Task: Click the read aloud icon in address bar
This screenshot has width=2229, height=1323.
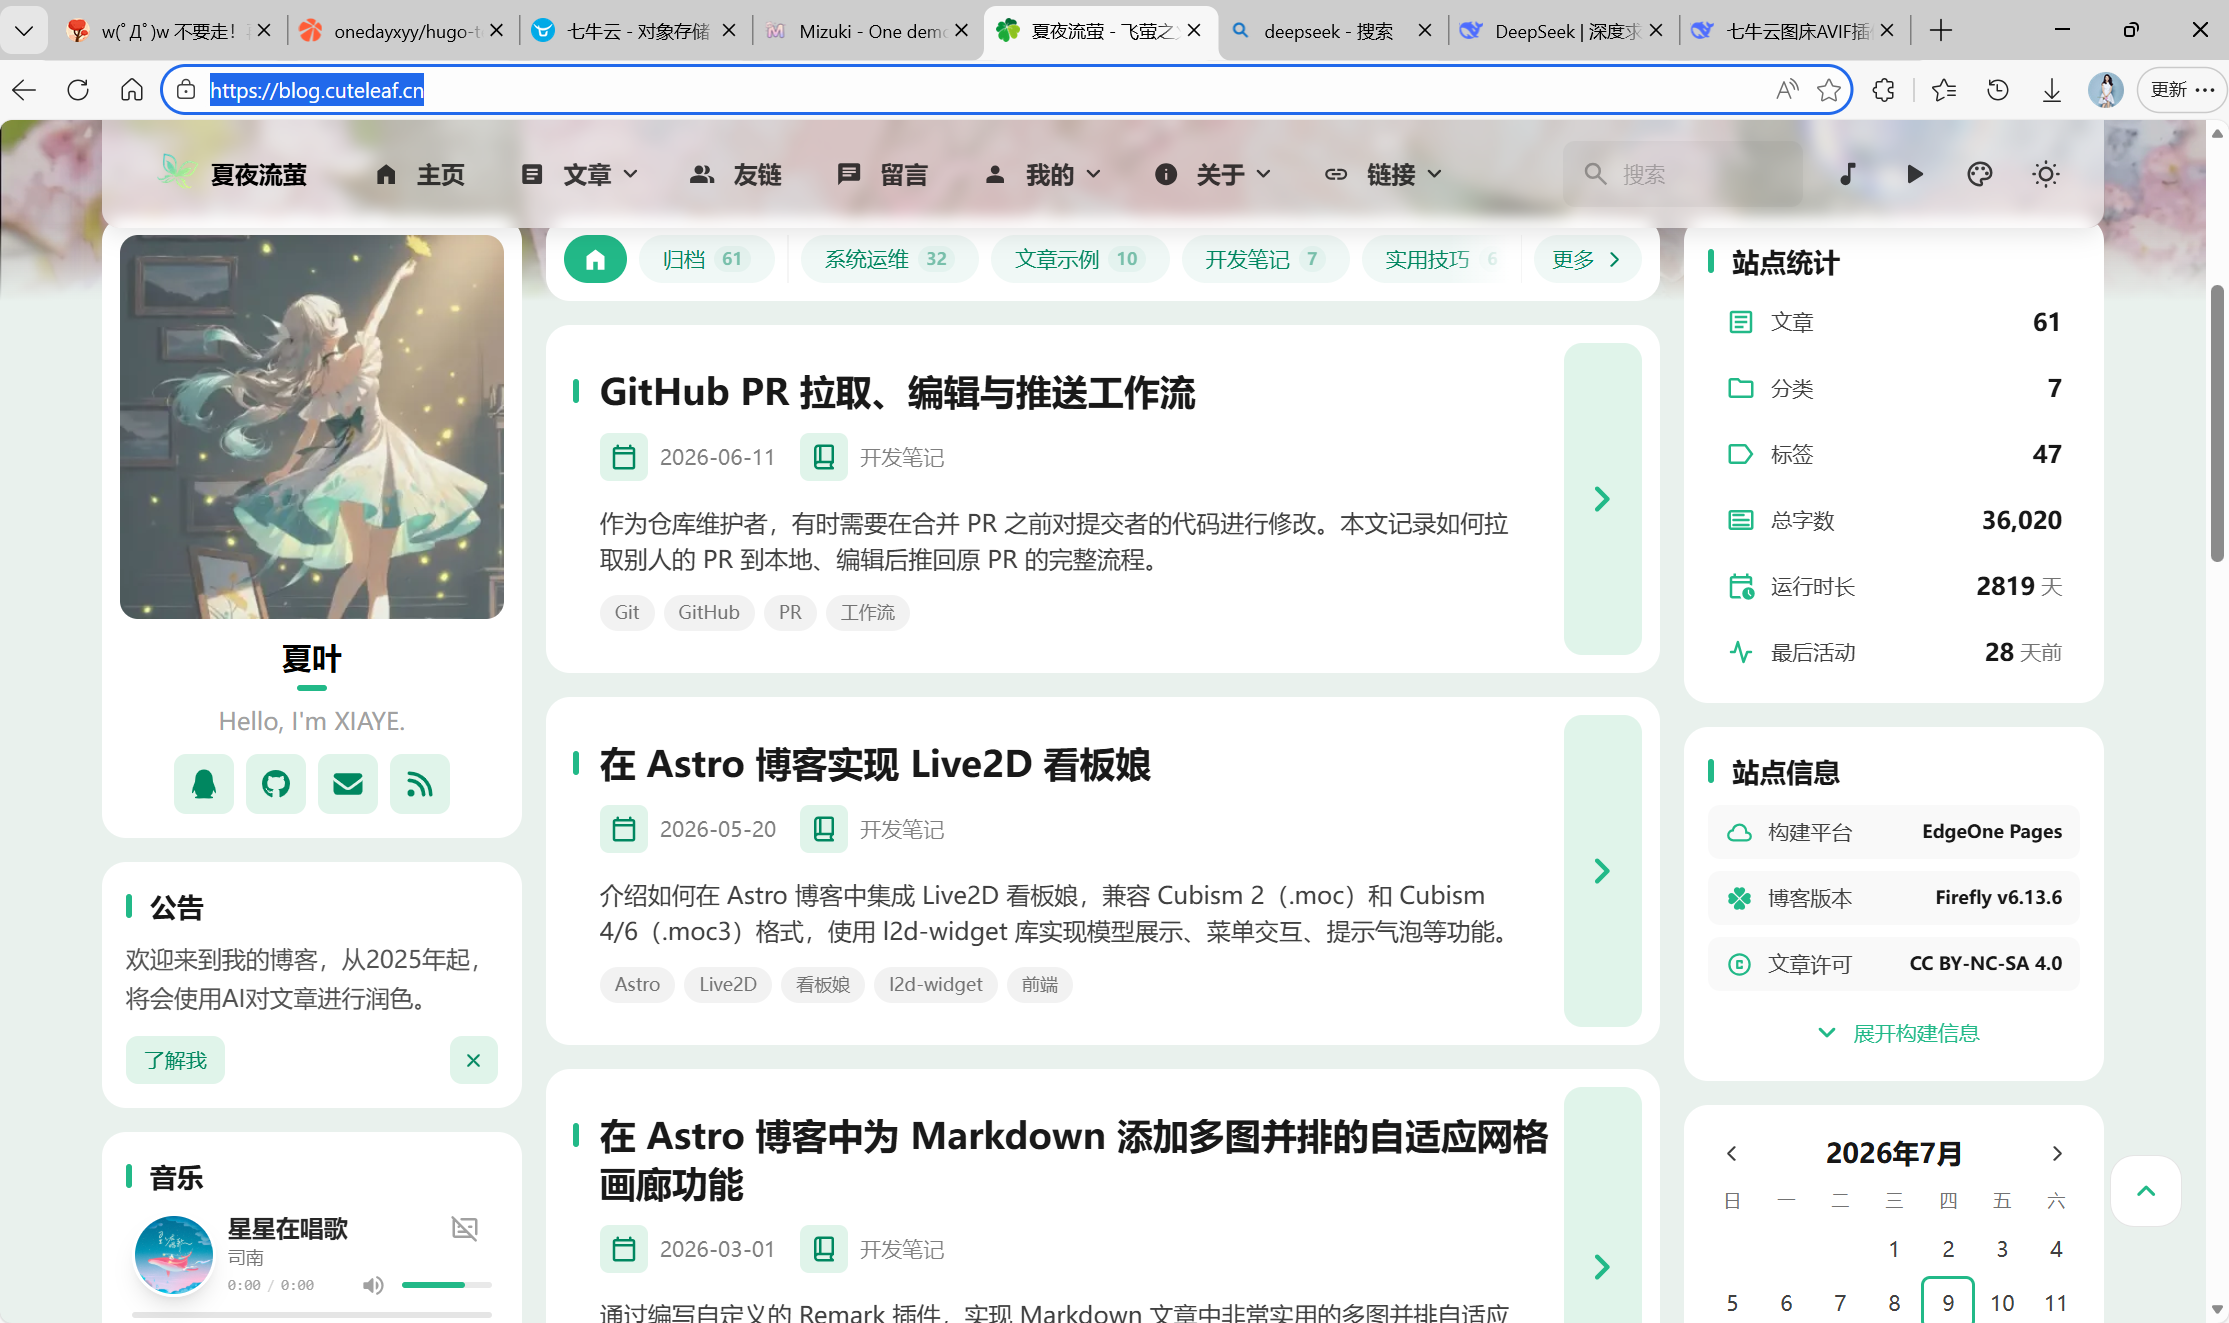Action: click(x=1787, y=90)
